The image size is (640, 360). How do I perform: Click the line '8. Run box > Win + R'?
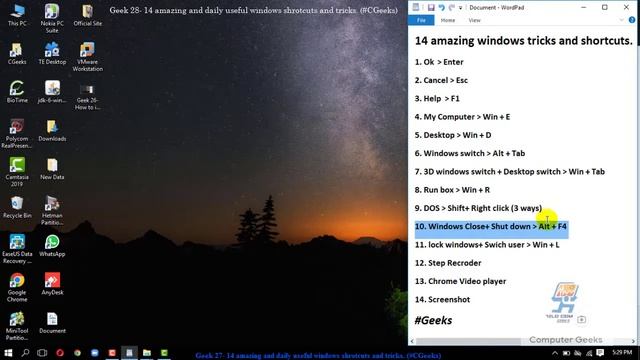[x=452, y=190]
